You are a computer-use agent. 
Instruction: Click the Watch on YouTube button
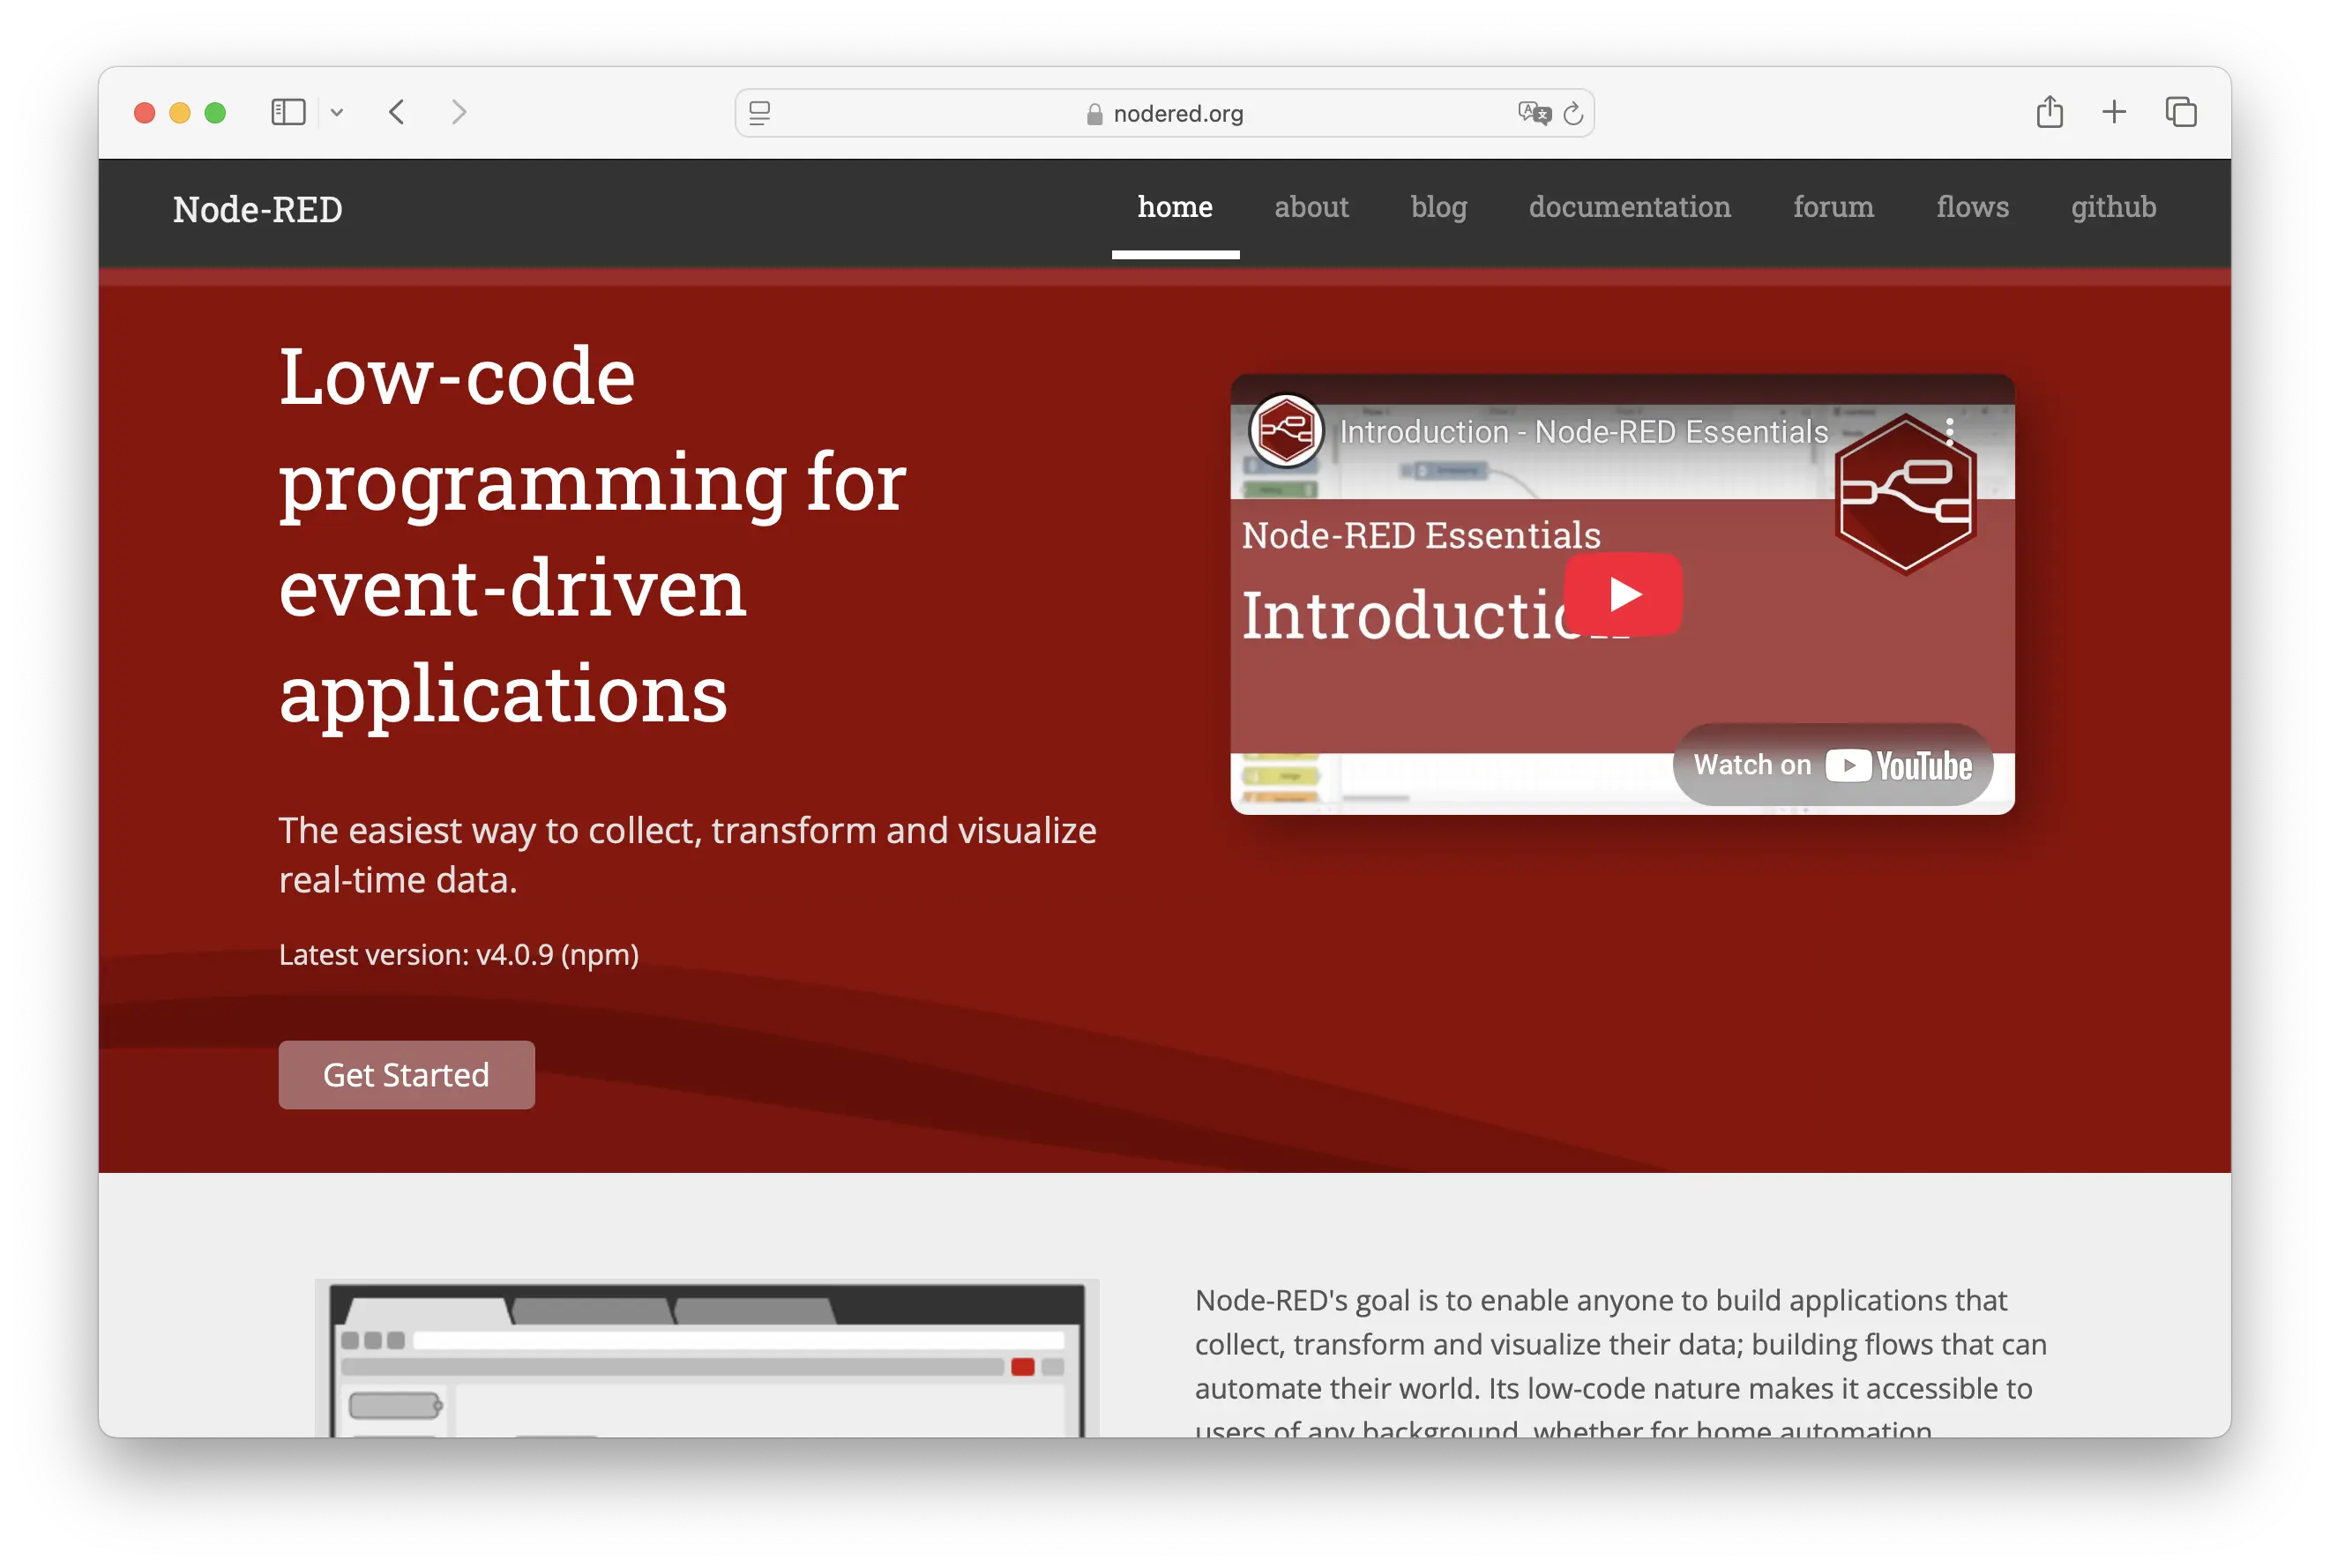[1832, 765]
